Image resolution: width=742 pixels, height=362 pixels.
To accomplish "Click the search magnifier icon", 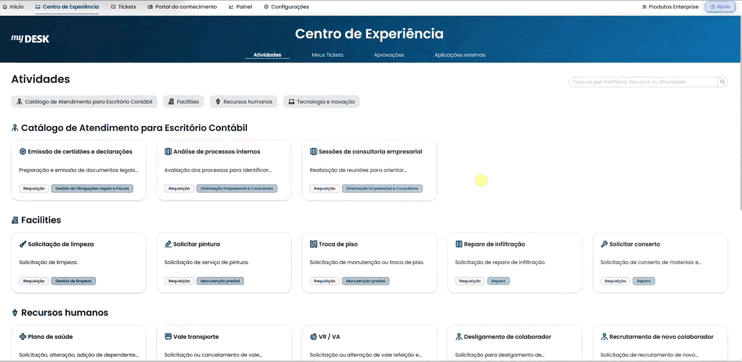I will [723, 82].
